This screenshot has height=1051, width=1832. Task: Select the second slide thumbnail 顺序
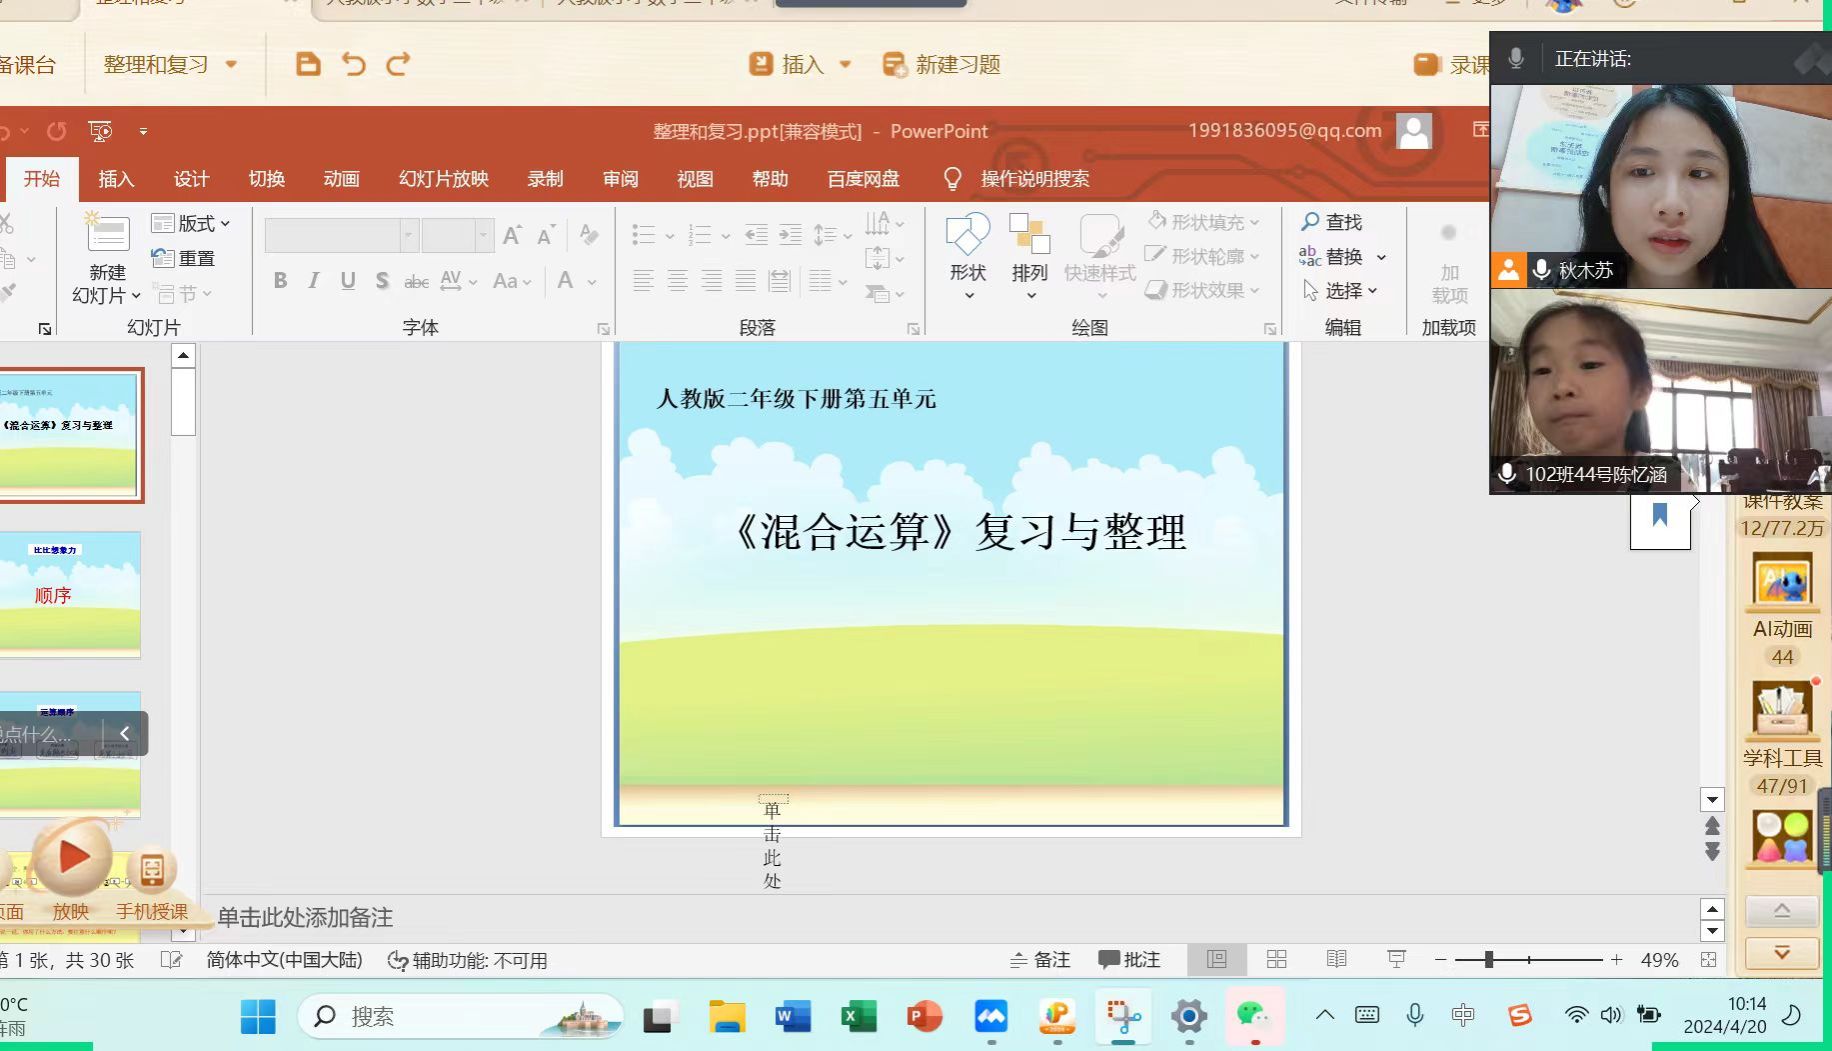click(70, 594)
